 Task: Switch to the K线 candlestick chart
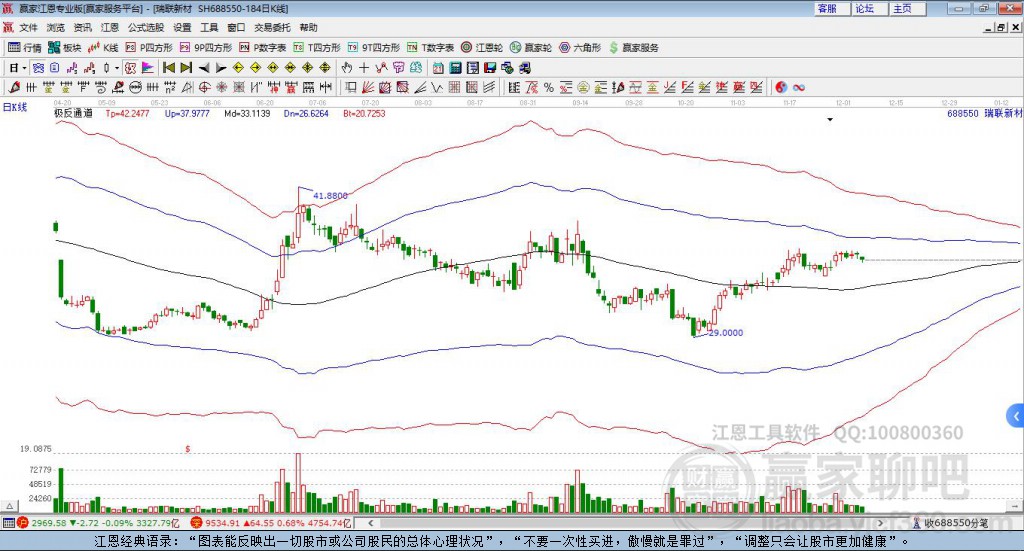tap(103, 48)
